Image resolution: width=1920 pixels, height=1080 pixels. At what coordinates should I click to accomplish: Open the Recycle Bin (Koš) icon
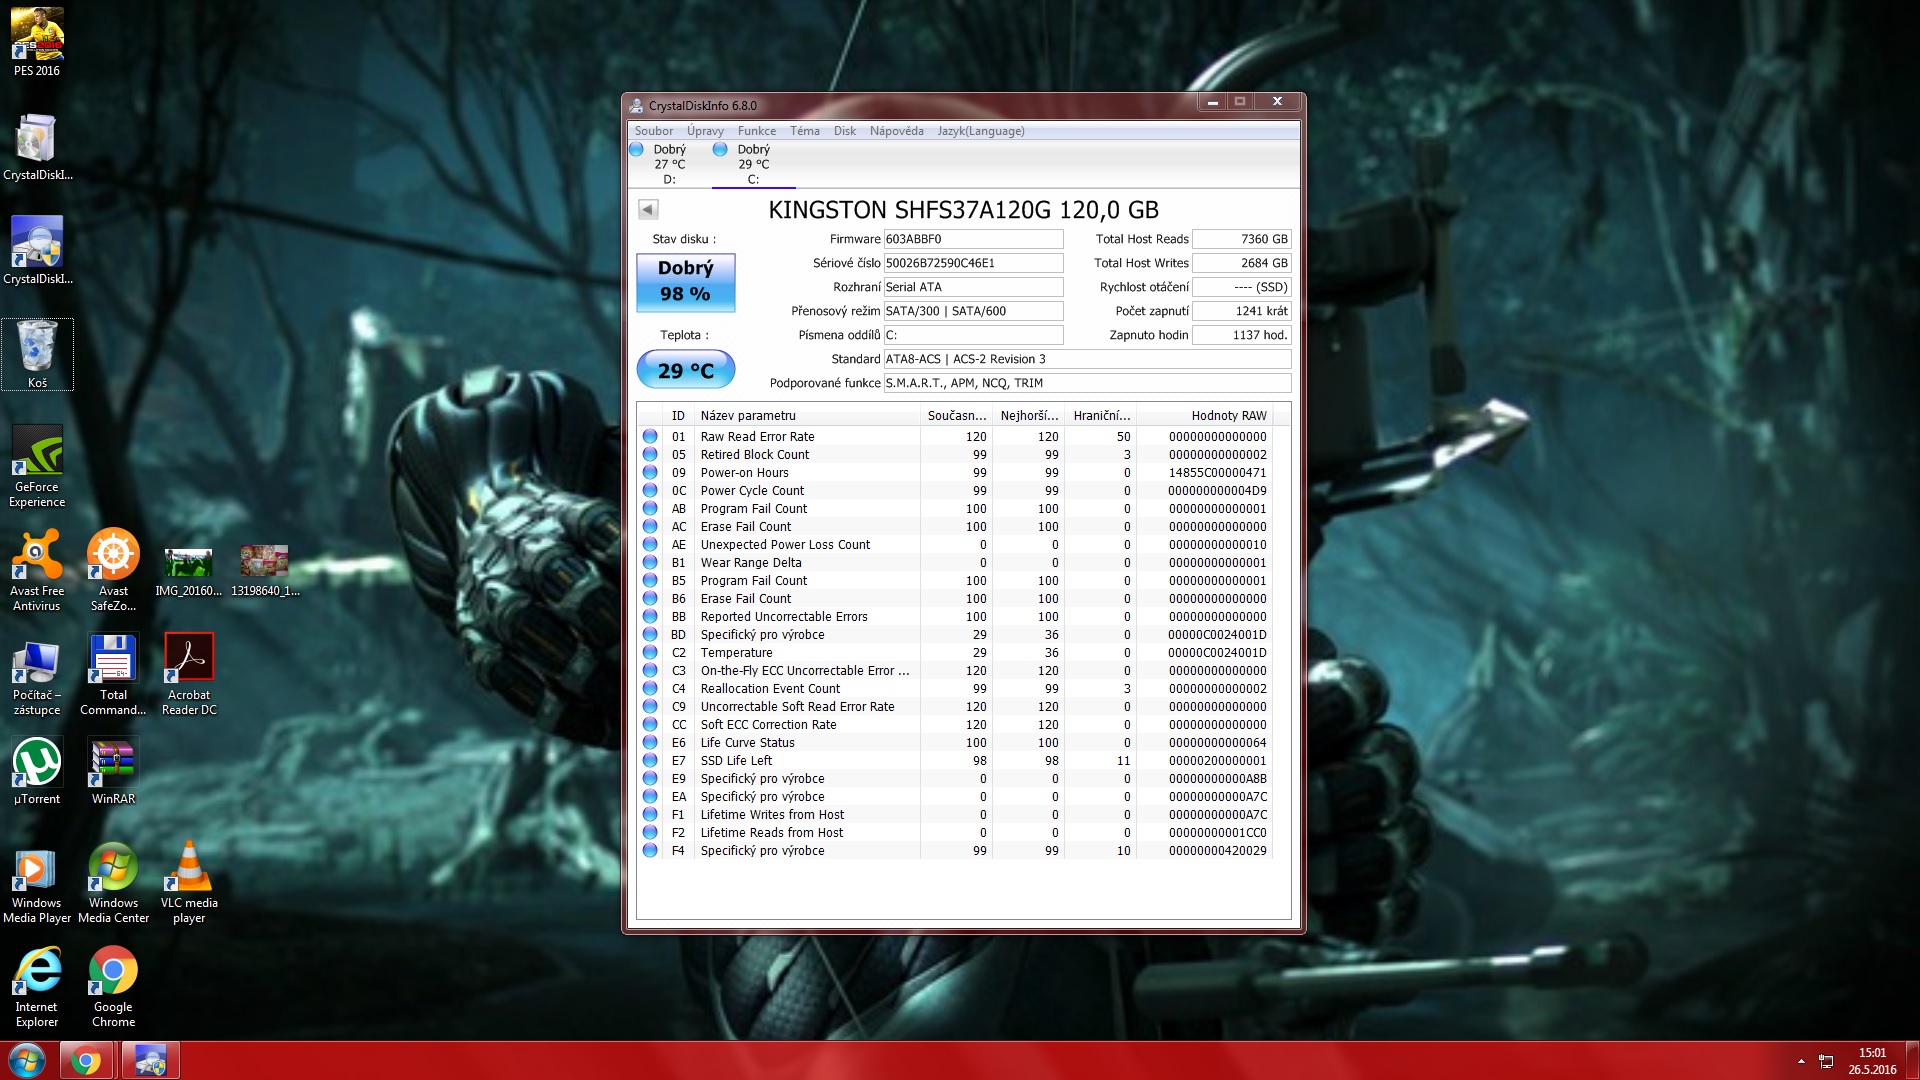click(37, 354)
